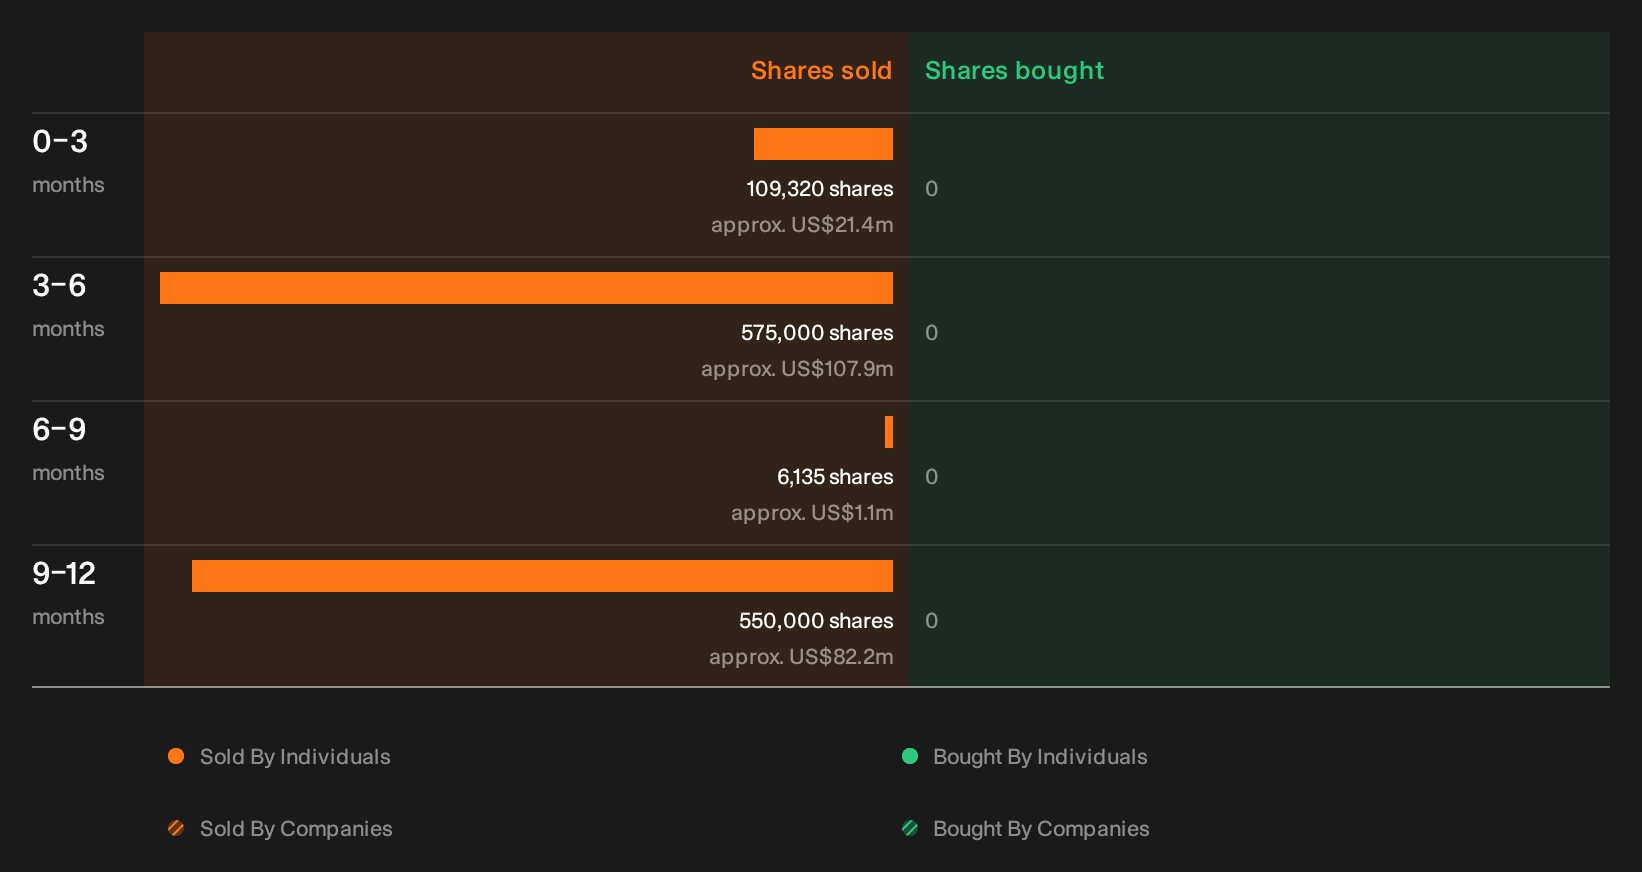The height and width of the screenshot is (872, 1642).
Task: Click the small 6-9 months orange bar
Action: point(889,432)
